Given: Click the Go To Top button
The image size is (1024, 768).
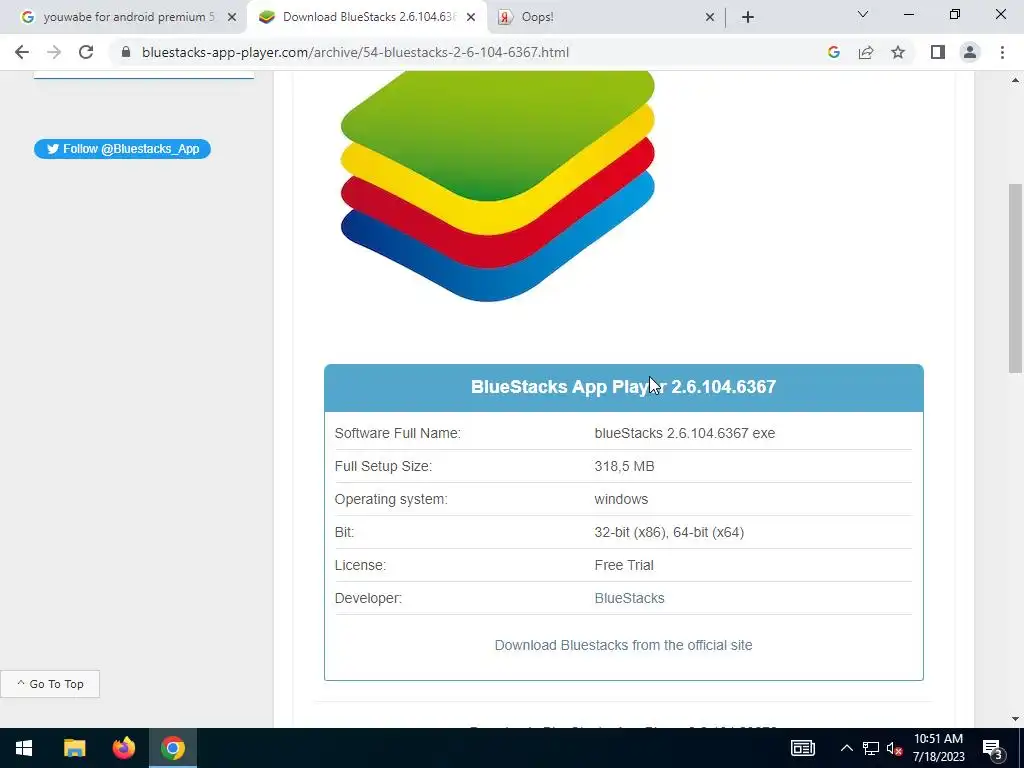Looking at the screenshot, I should click(x=50, y=684).
